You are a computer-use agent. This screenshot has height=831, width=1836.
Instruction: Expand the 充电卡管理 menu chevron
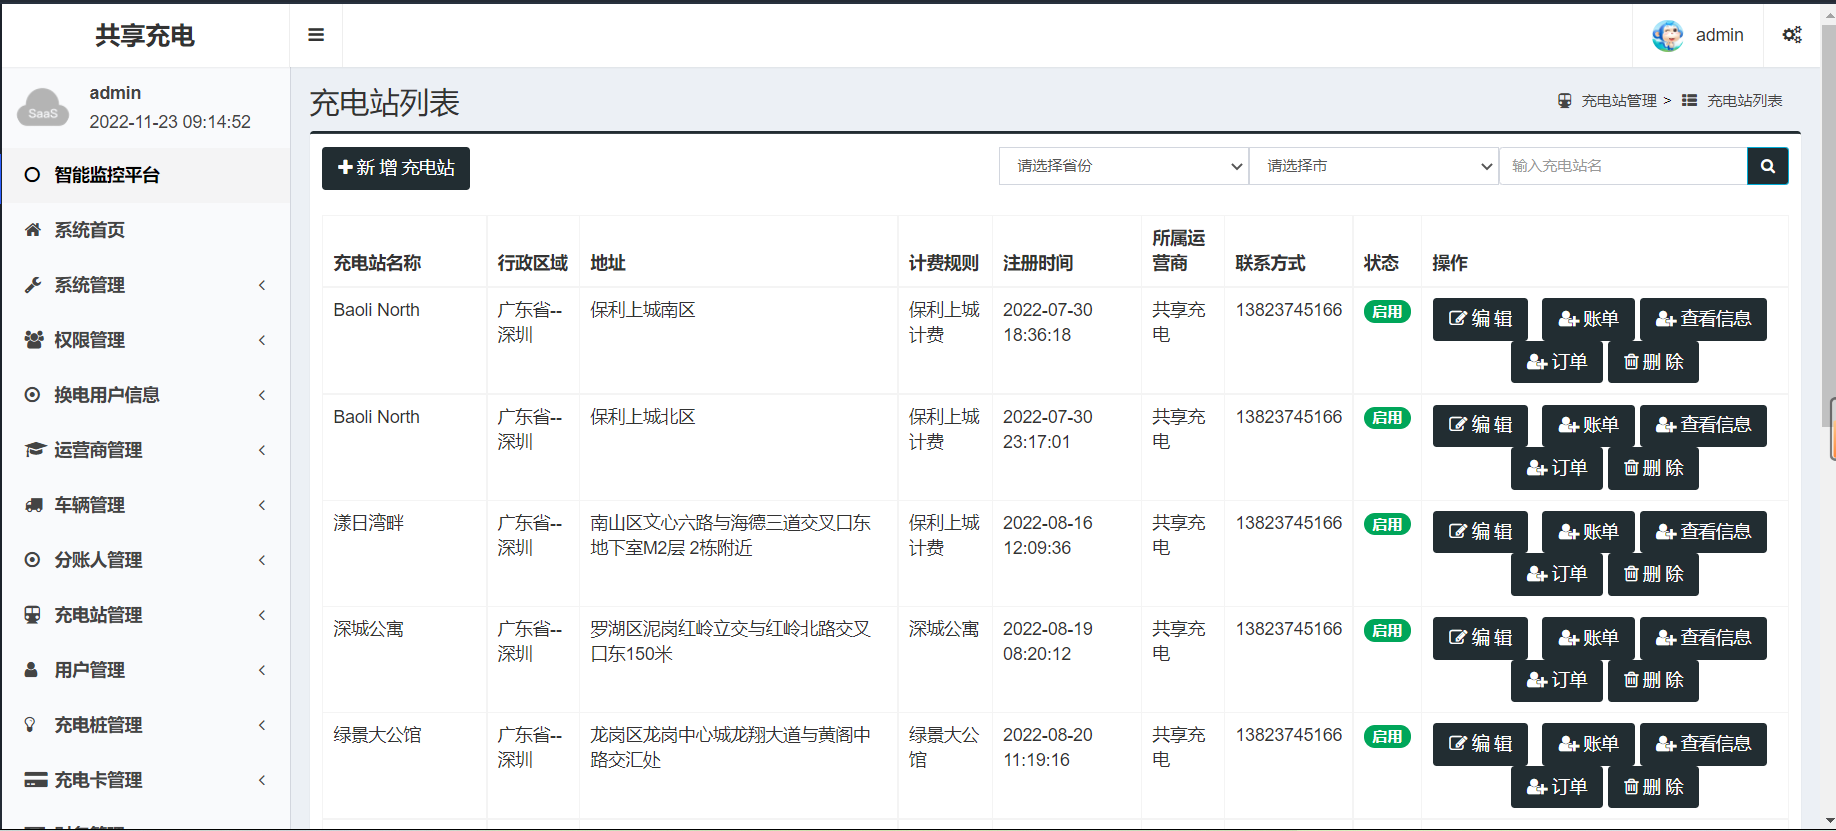pos(262,780)
